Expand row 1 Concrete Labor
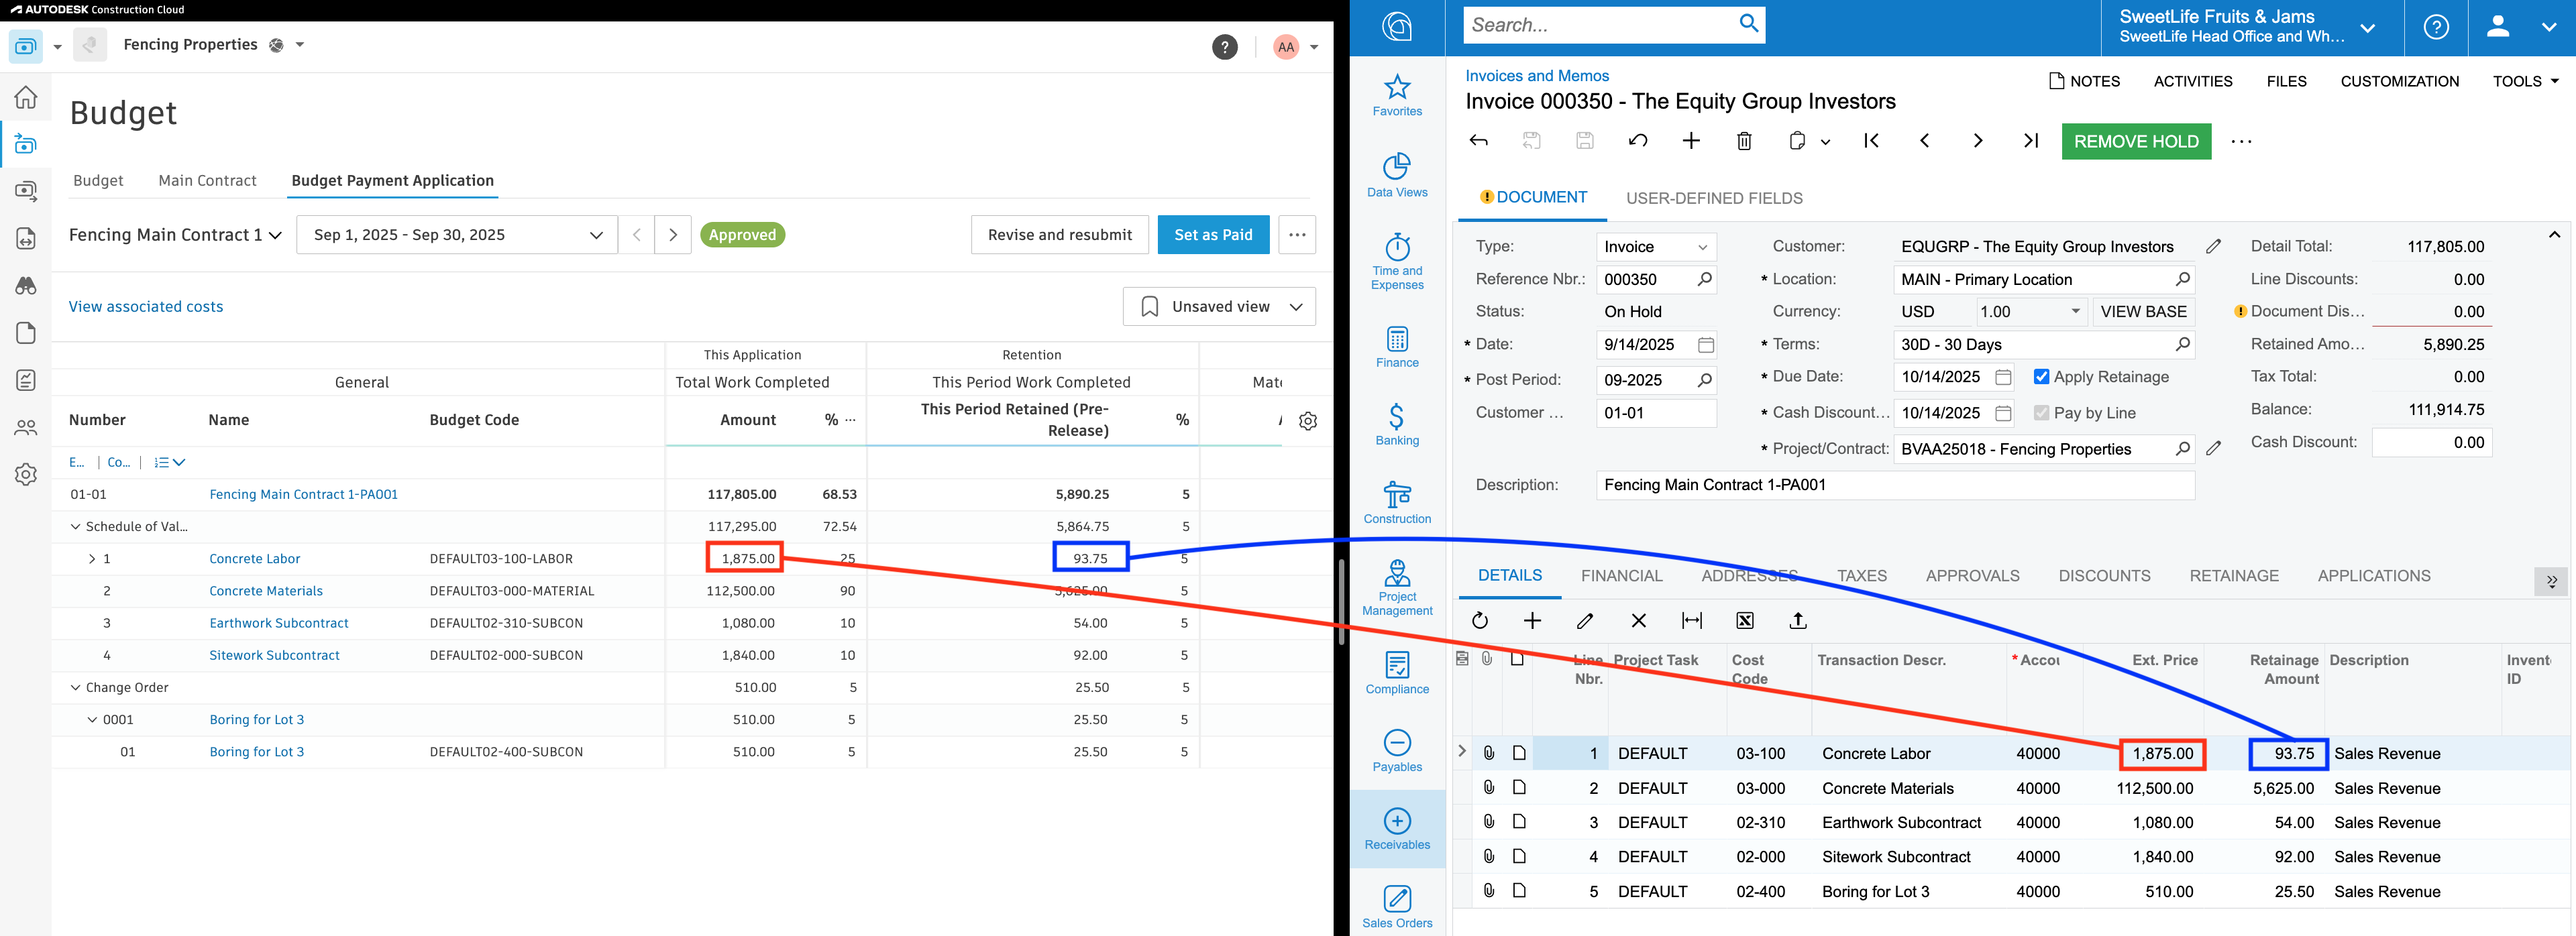 tap(91, 558)
